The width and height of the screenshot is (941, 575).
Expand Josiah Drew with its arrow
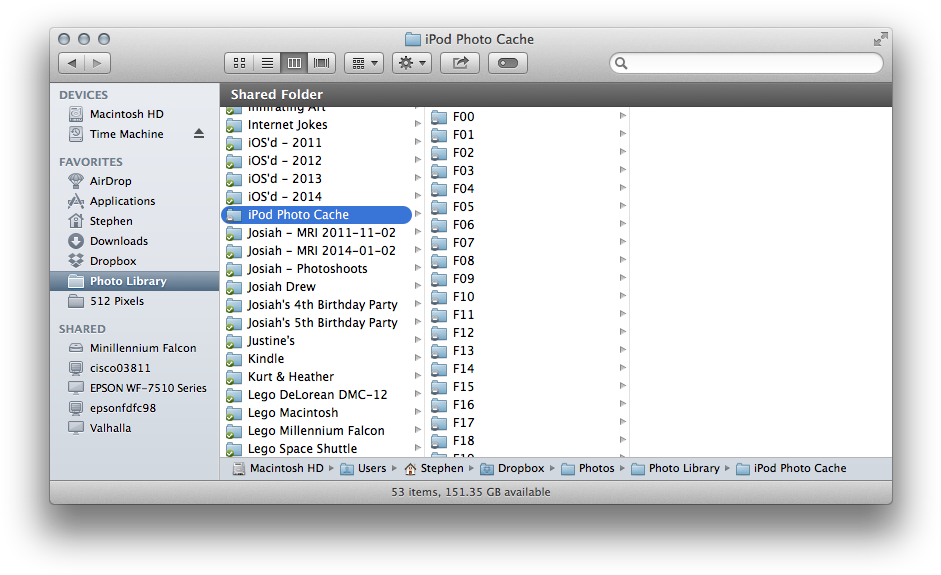click(x=418, y=286)
